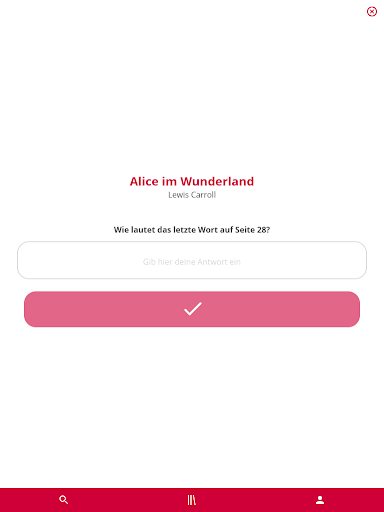Switch to the bookshelf tab in bottom bar

tap(192, 500)
